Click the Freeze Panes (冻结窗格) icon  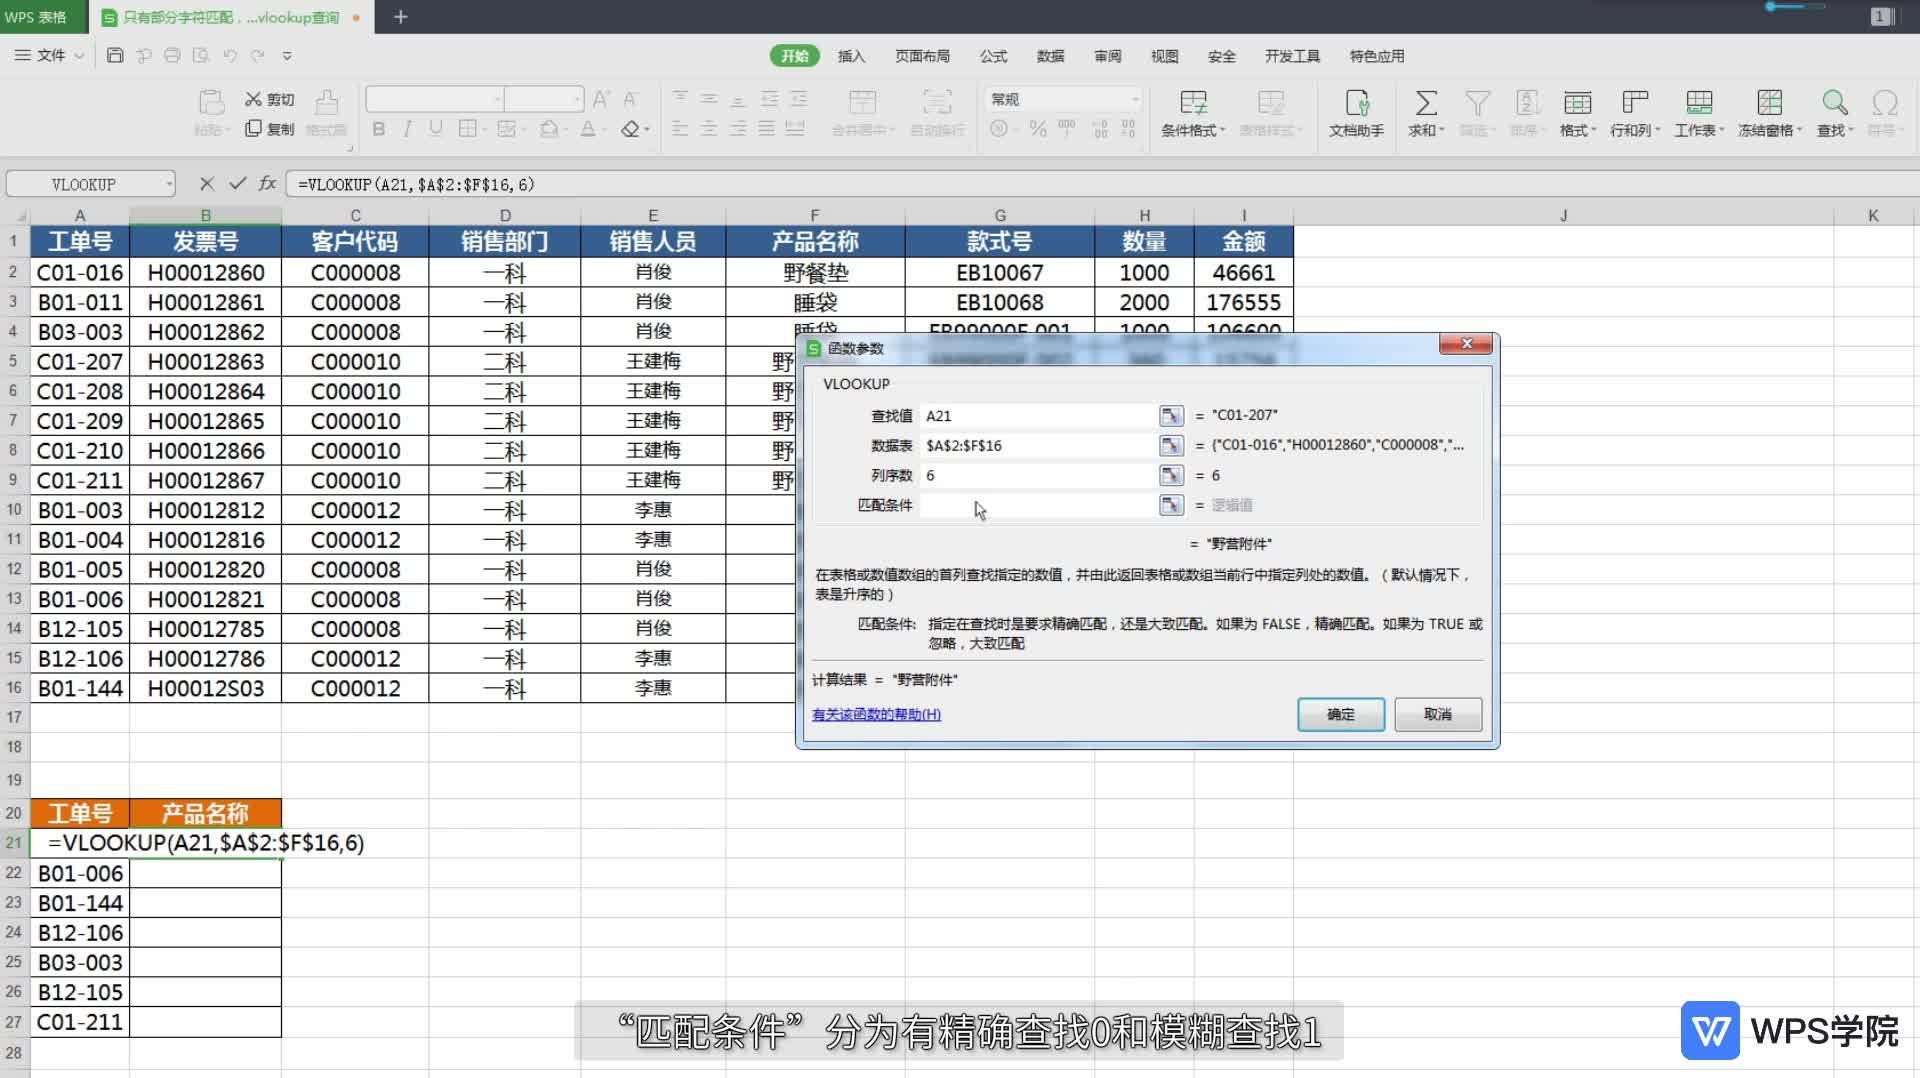[x=1769, y=102]
